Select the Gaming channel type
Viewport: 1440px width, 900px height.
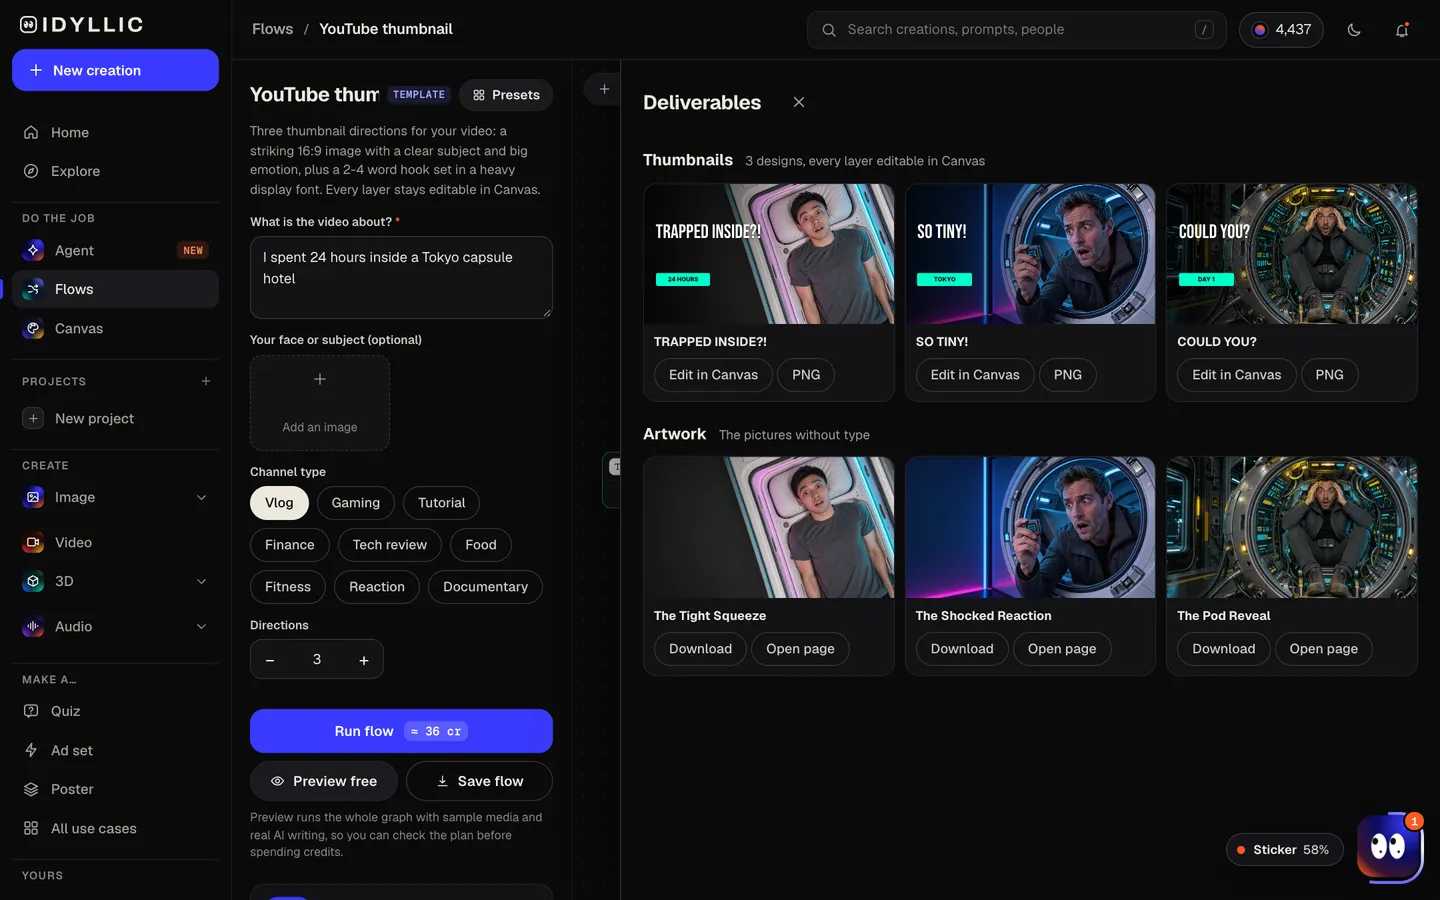[x=356, y=503]
